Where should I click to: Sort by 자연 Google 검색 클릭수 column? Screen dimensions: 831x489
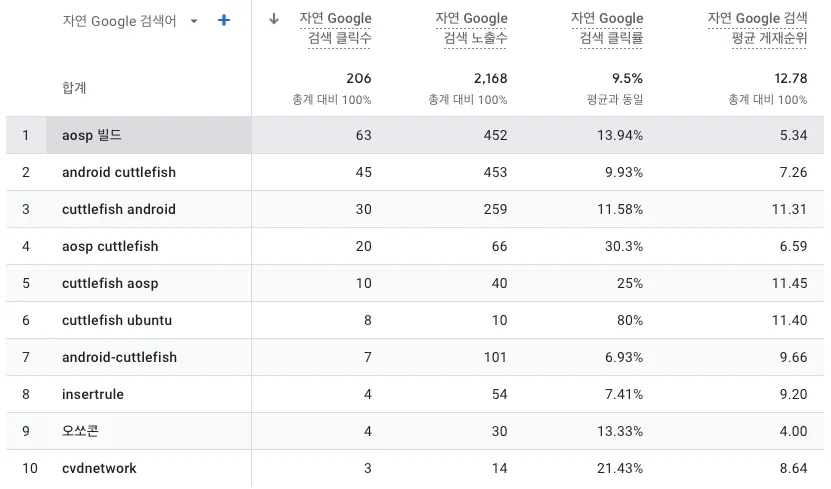pos(335,29)
